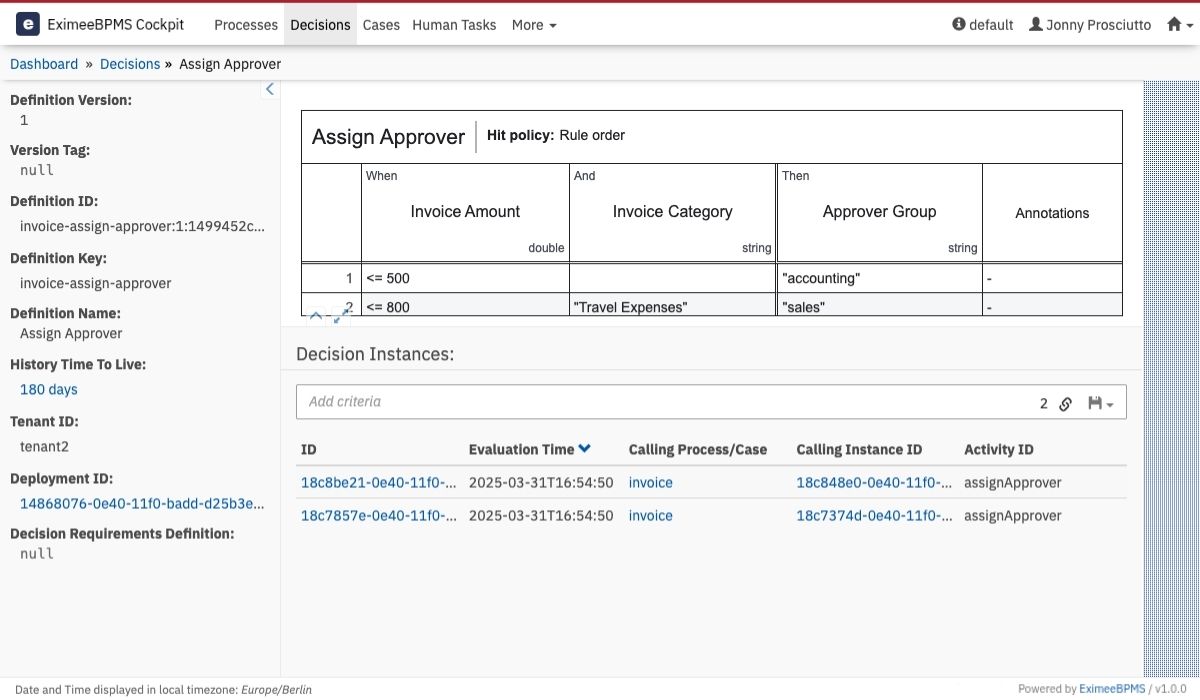Click the EximeeBPMS Cockpit title

tap(116, 25)
